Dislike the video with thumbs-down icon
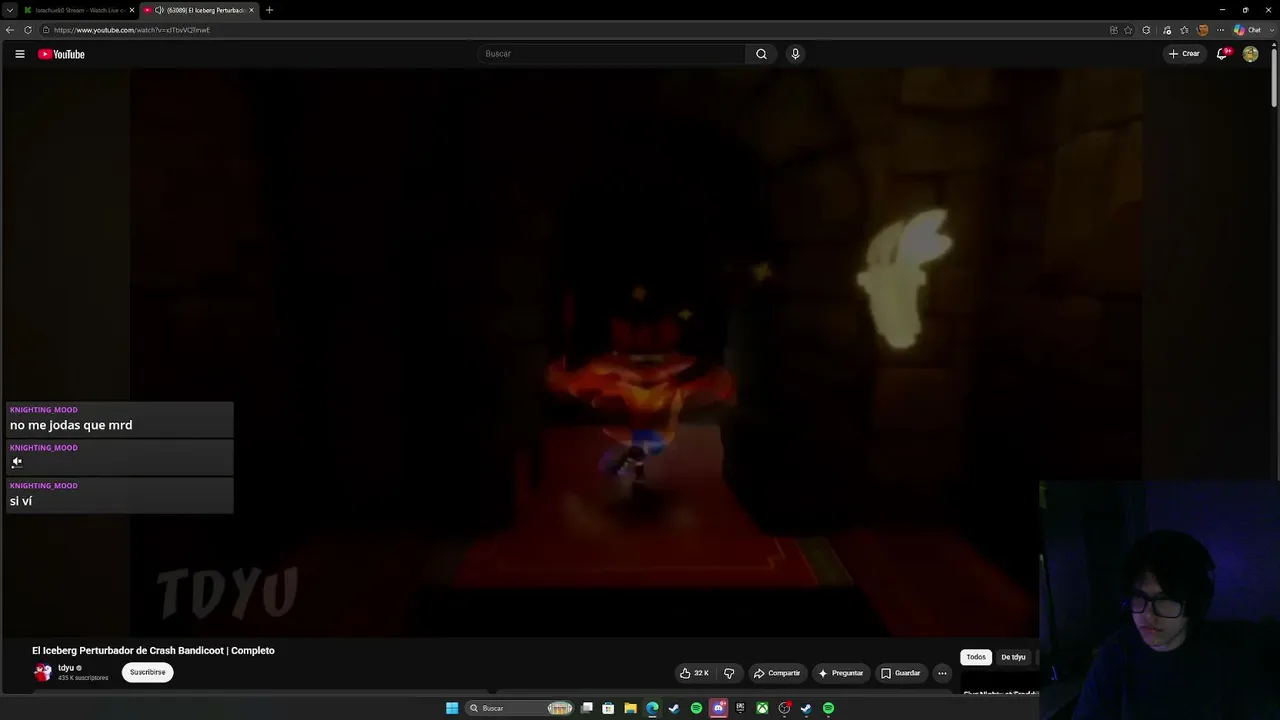Screen dimensions: 1280x720 coord(729,673)
